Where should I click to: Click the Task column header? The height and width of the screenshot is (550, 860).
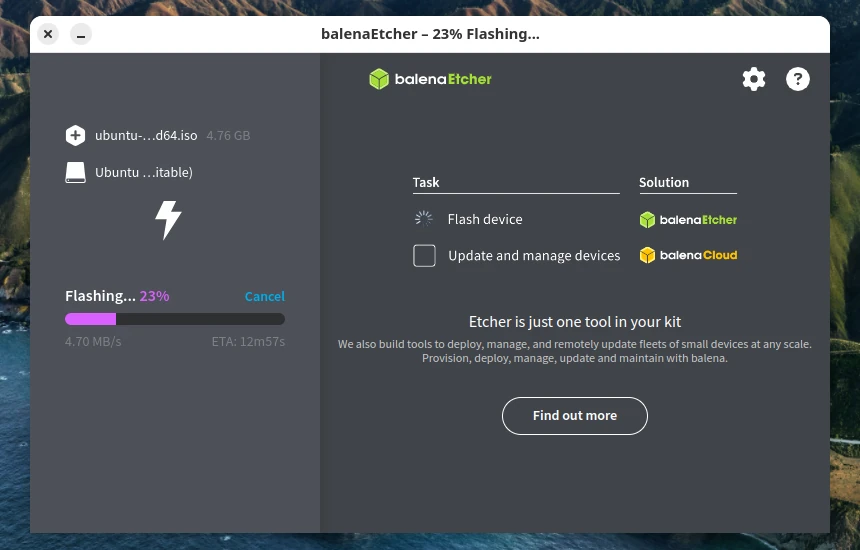tap(426, 183)
